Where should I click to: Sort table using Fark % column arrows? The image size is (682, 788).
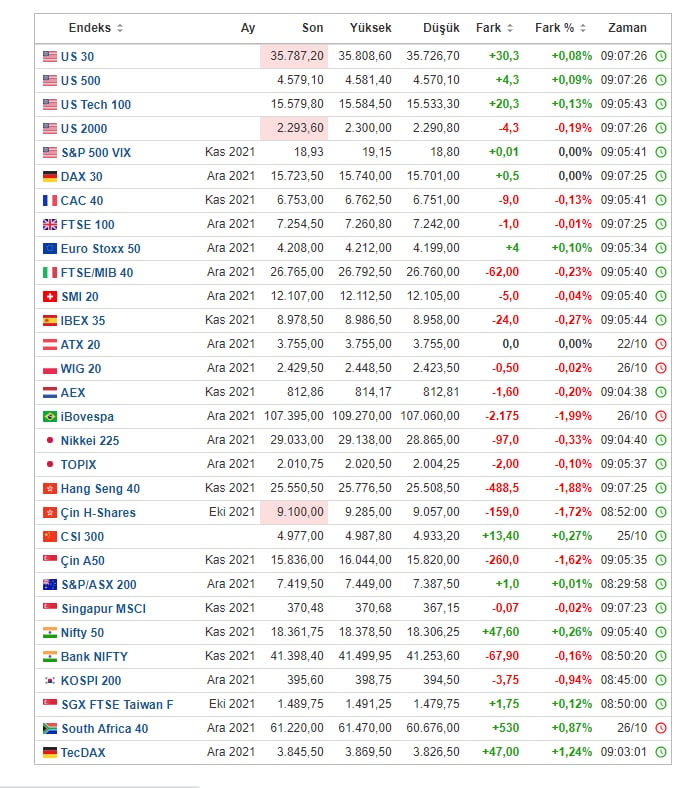coord(582,28)
